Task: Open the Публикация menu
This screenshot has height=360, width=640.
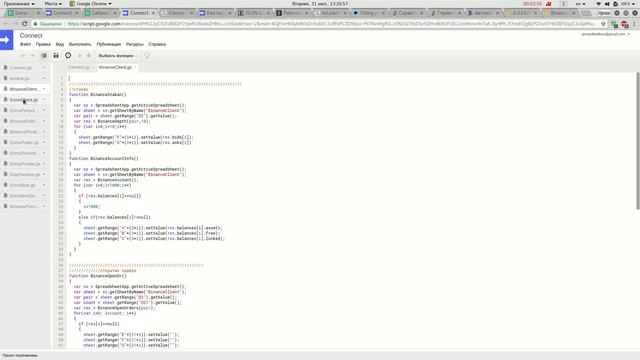Action: [x=109, y=44]
